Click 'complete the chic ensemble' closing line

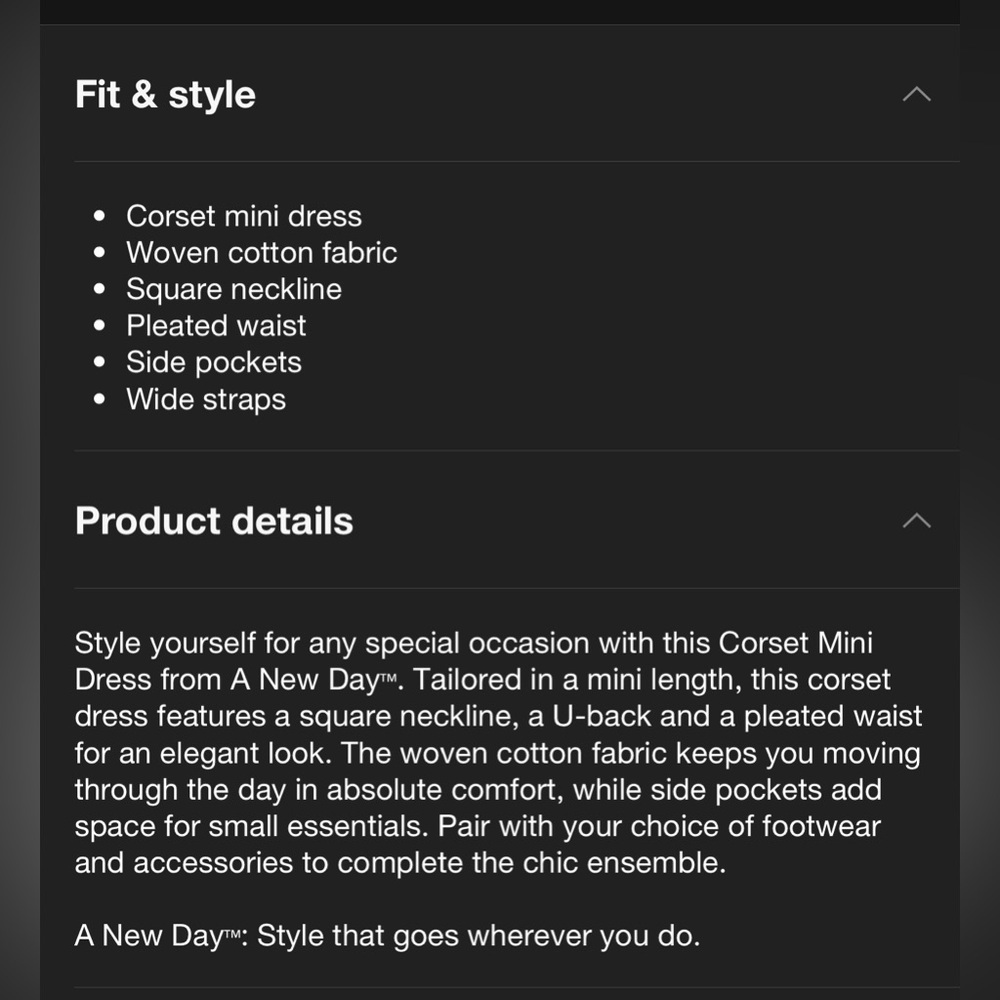click(531, 862)
